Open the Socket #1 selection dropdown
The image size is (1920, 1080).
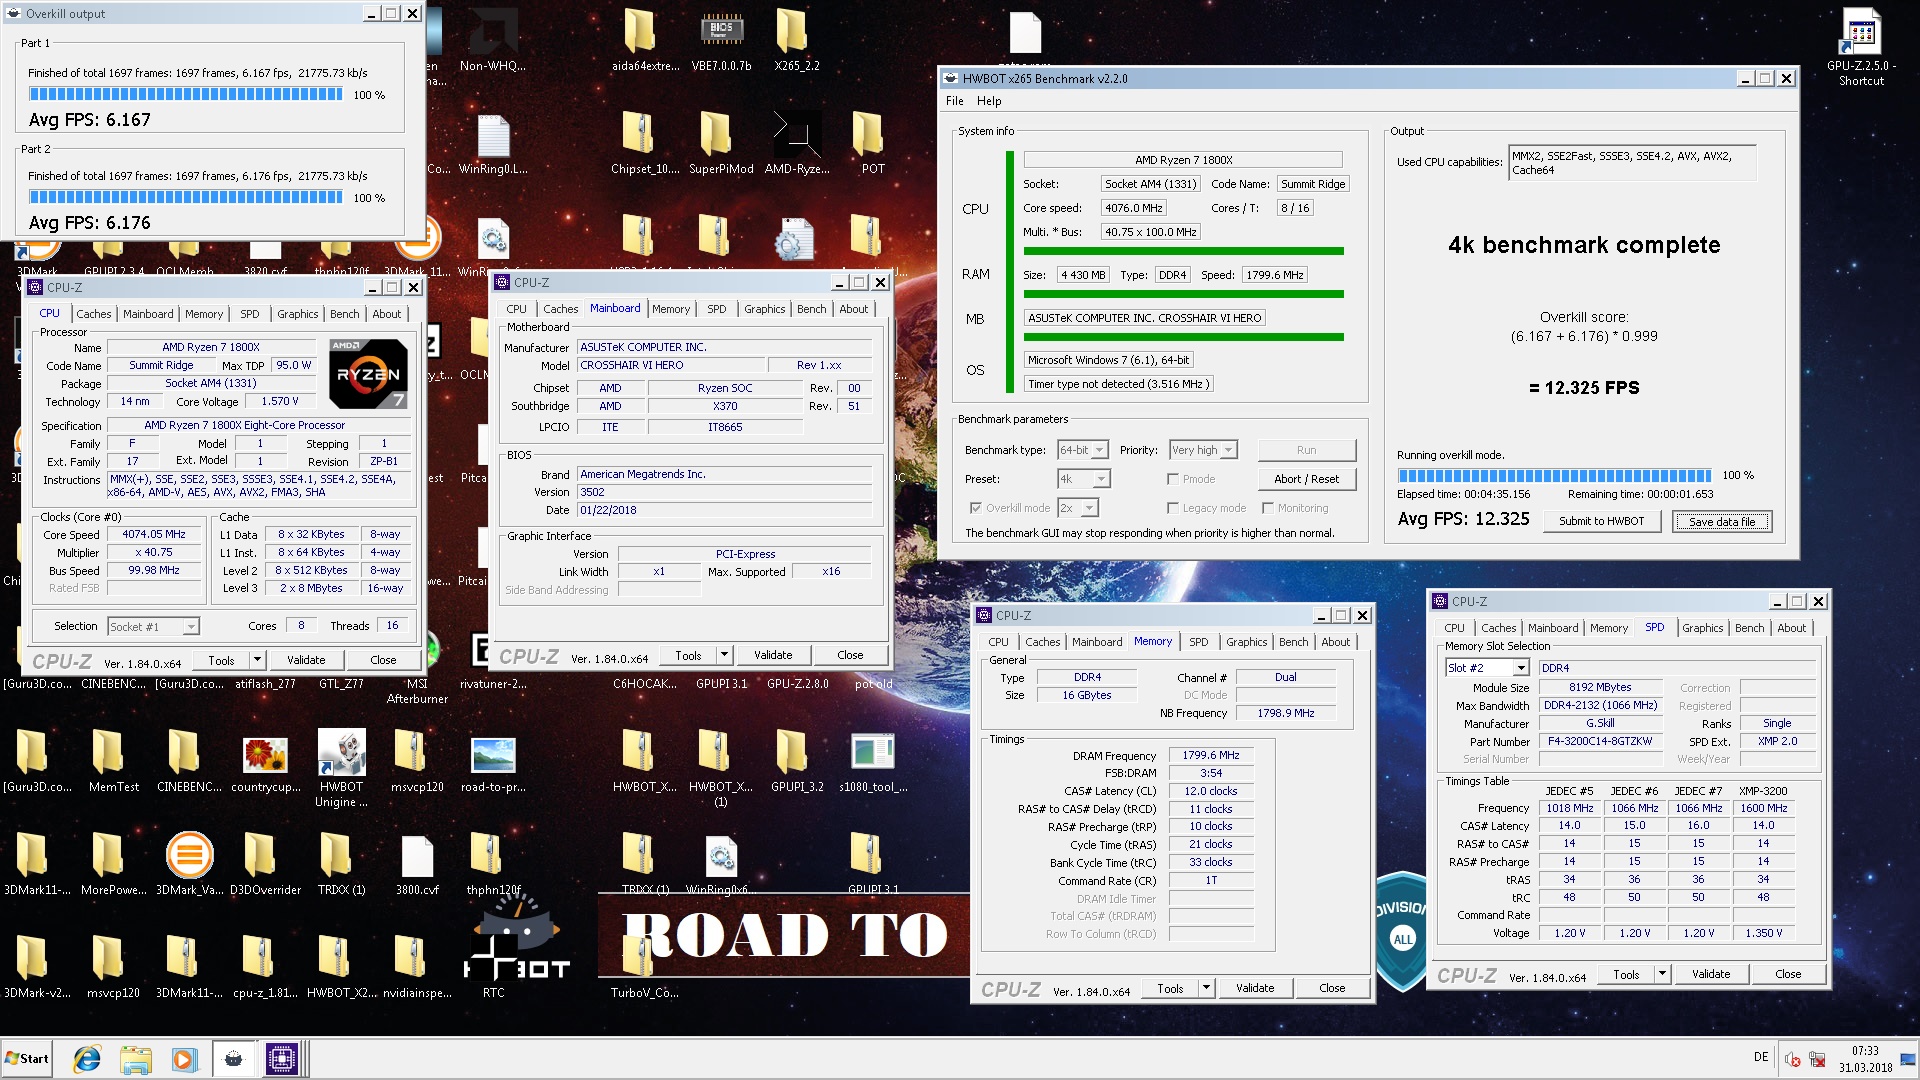[x=154, y=627]
